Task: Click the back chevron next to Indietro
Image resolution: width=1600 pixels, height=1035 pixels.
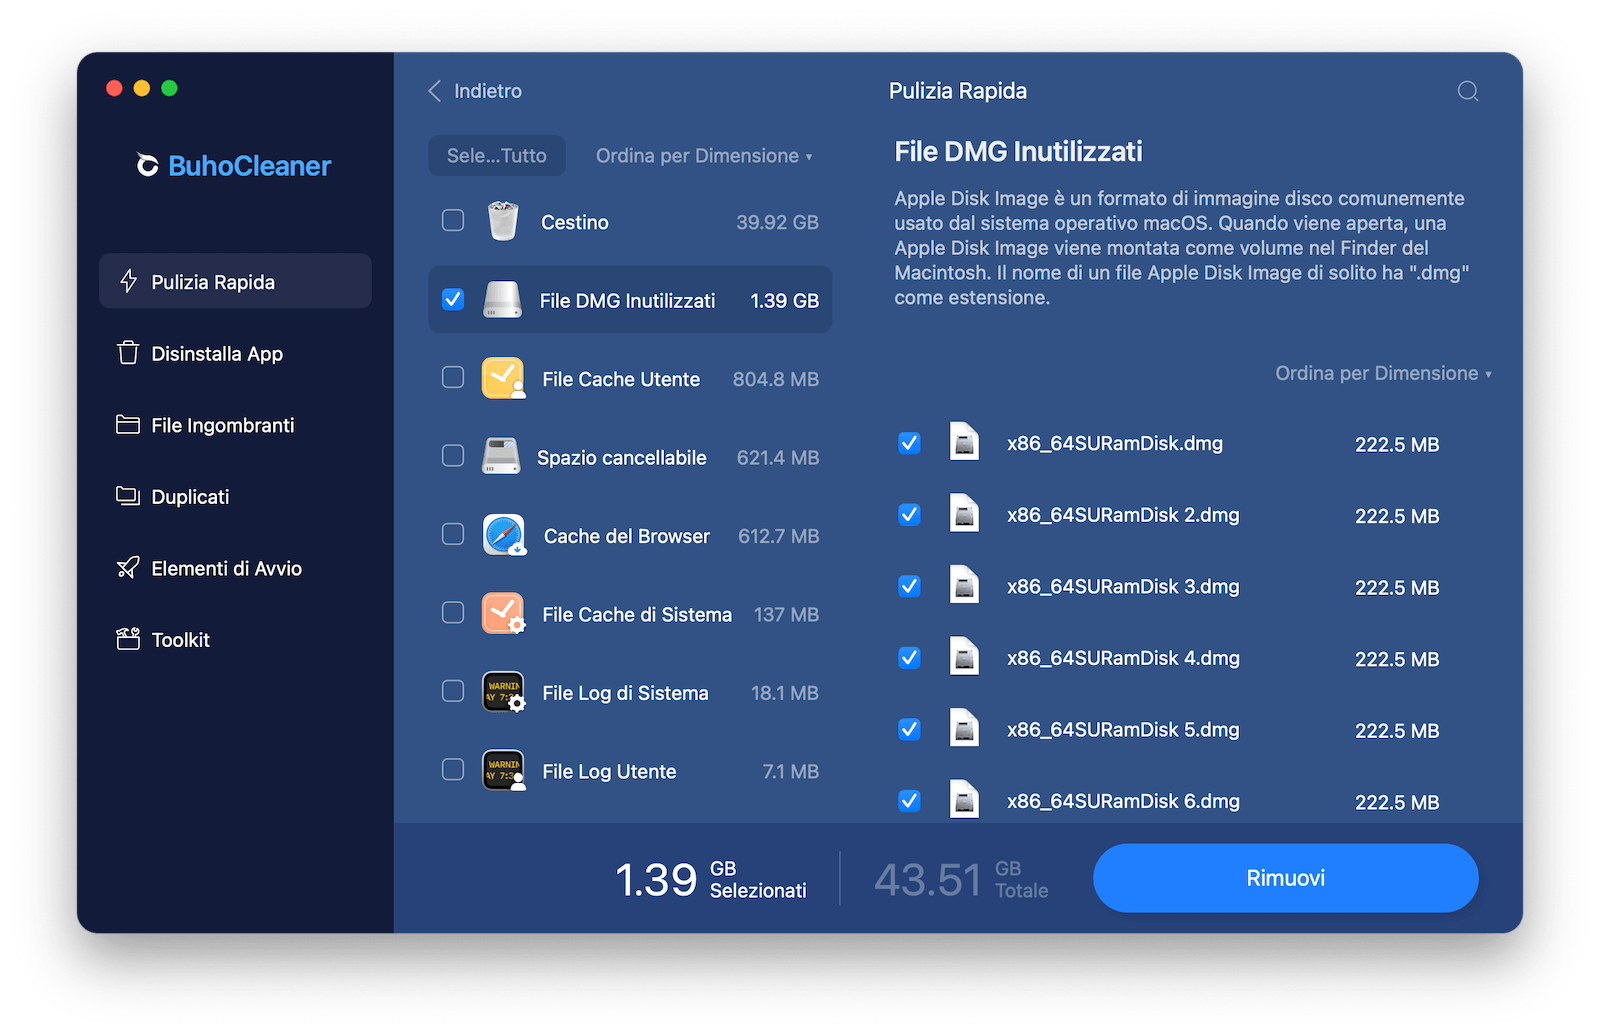Action: pyautogui.click(x=435, y=91)
